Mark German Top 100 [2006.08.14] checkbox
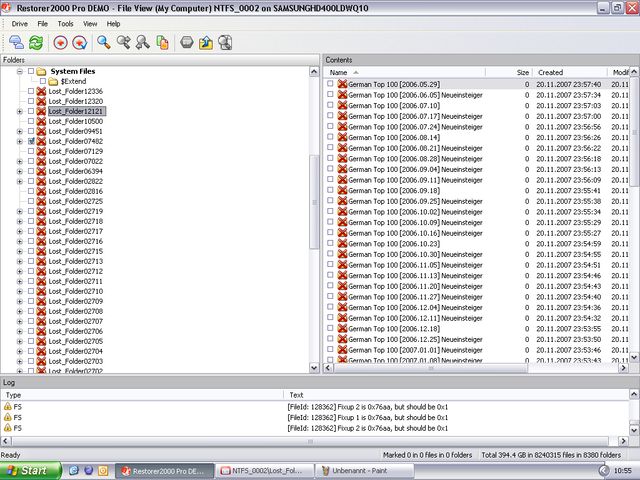Screen dimensions: 640x480 point(330,137)
